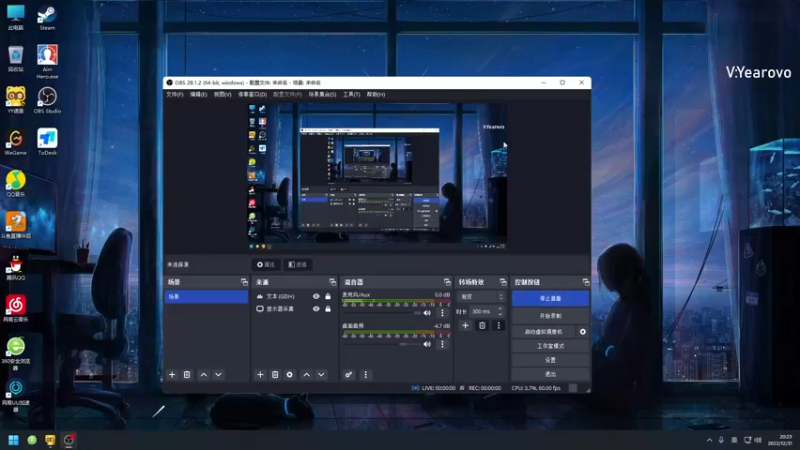The width and height of the screenshot is (800, 450).
Task: Open the 停靠窗口(D) menu
Action: (253, 94)
